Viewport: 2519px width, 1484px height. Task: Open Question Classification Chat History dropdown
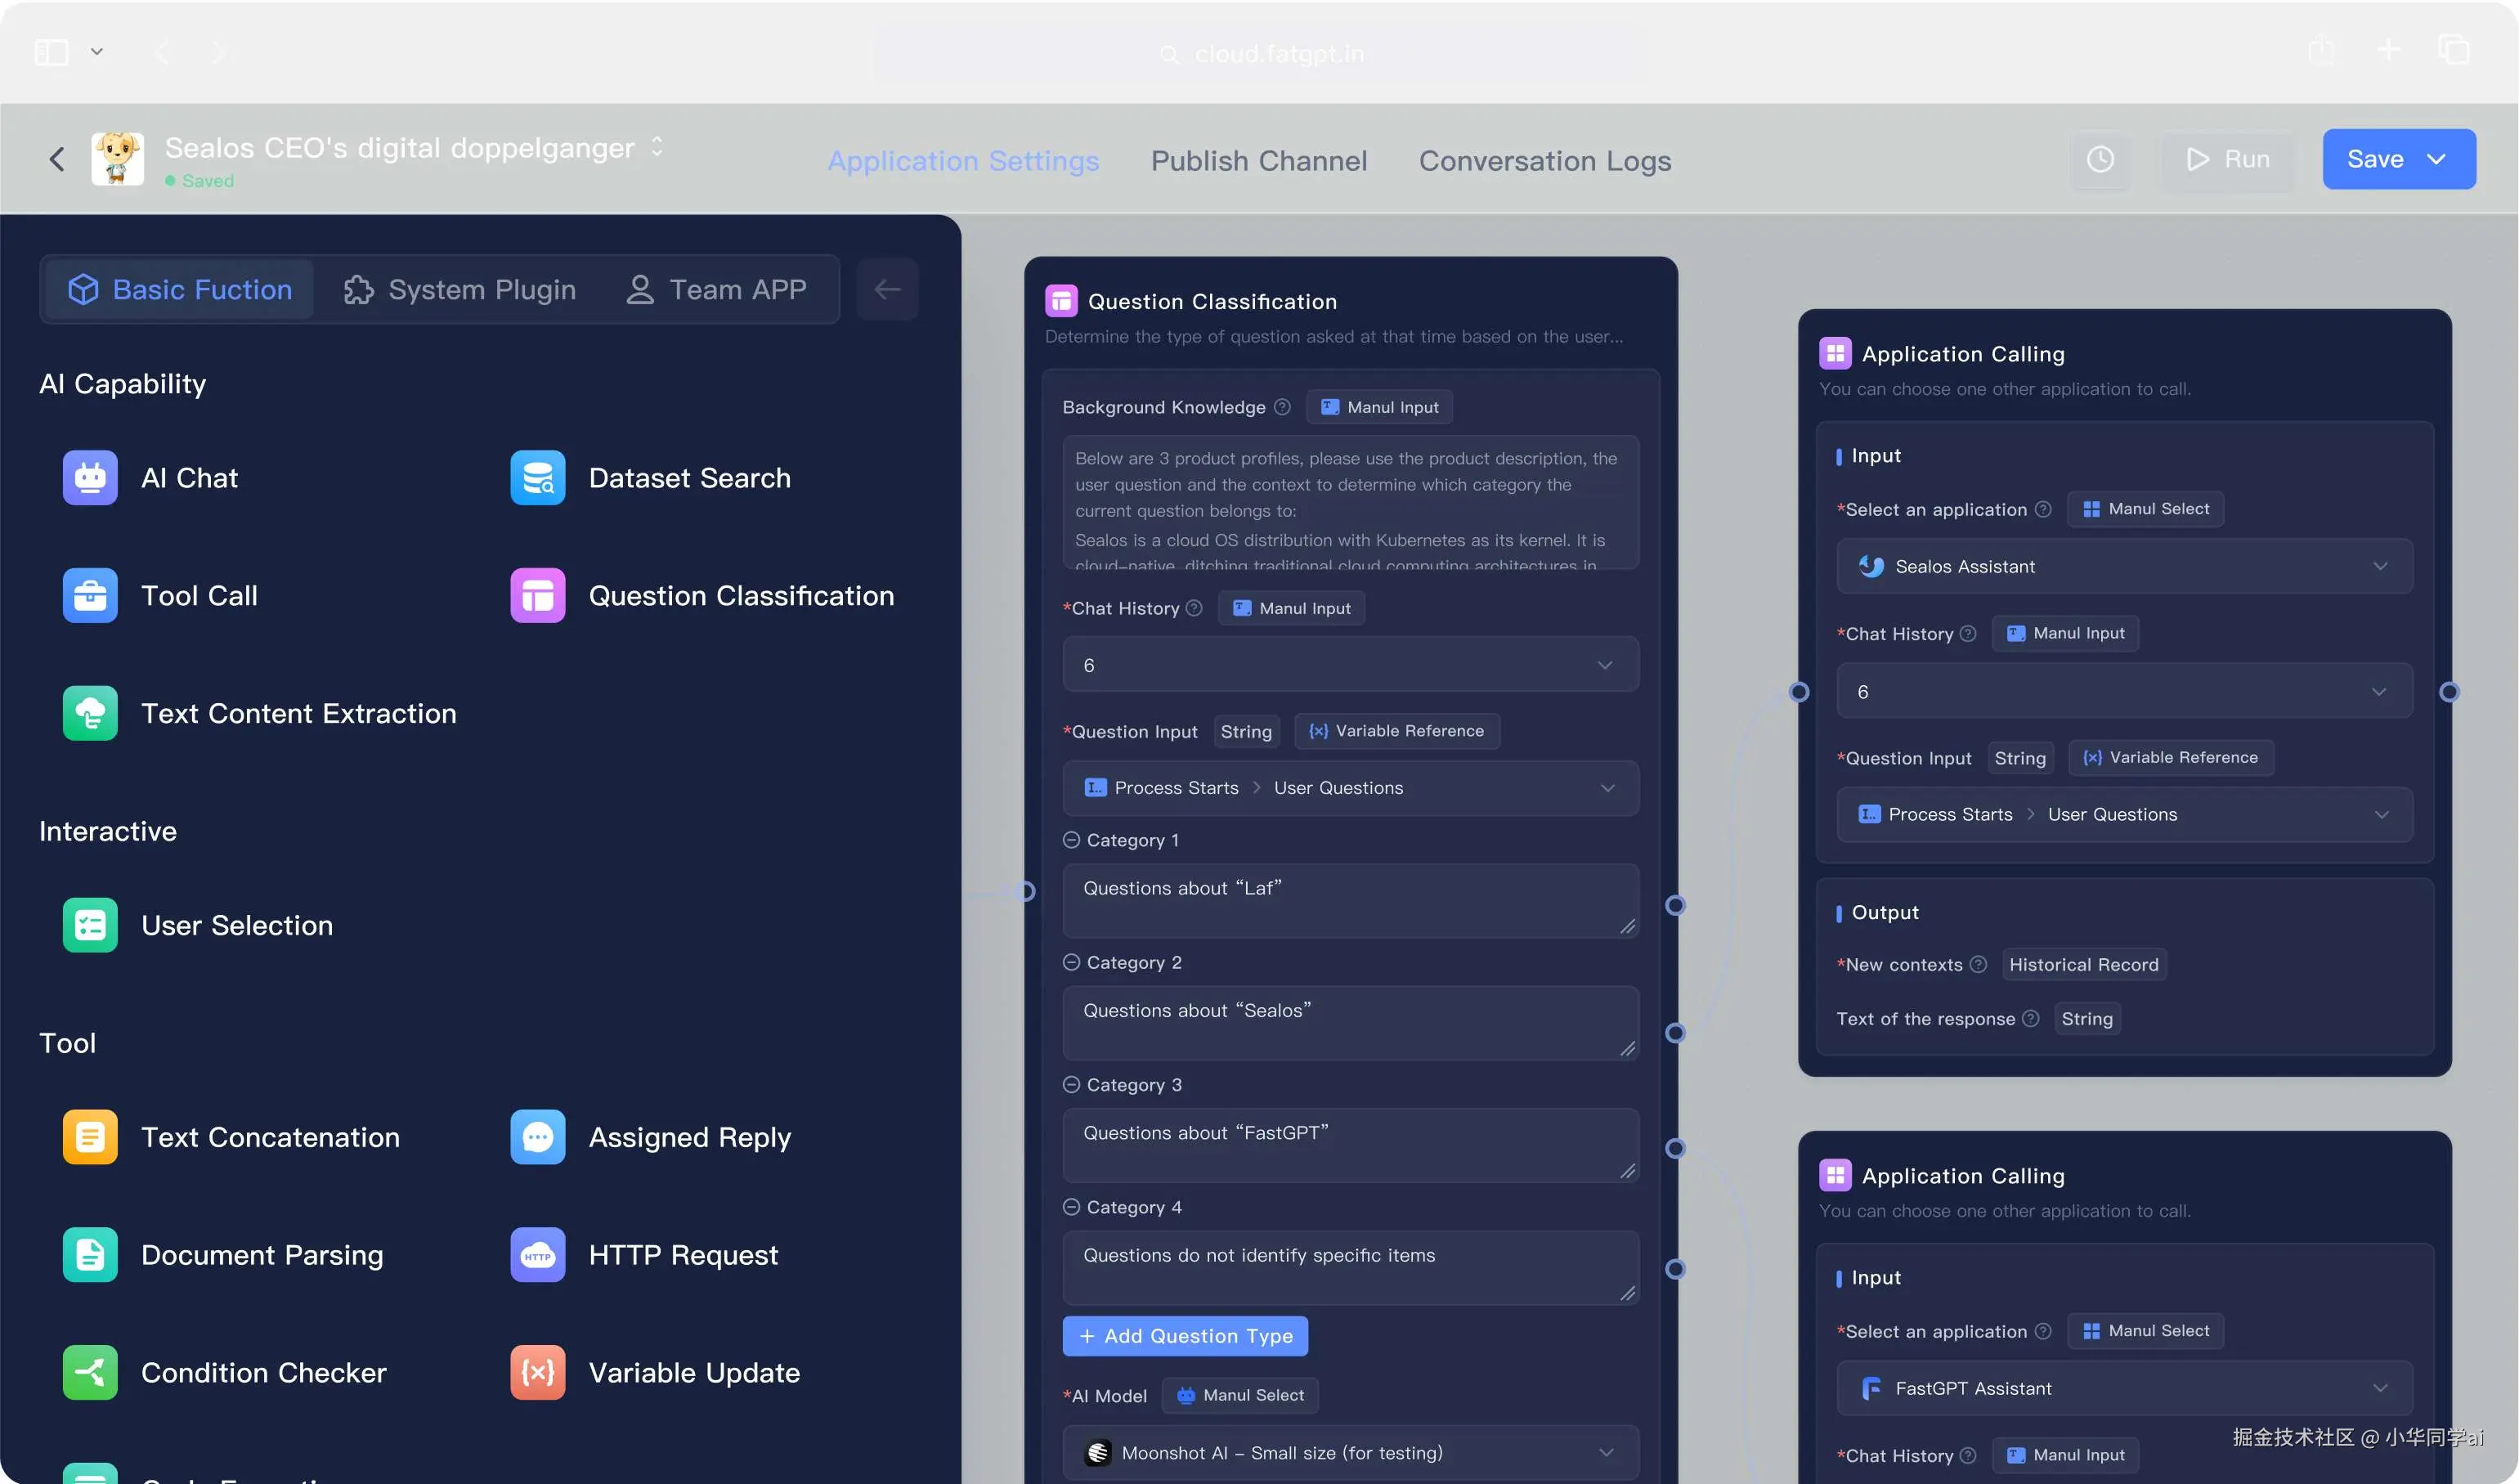click(1350, 665)
